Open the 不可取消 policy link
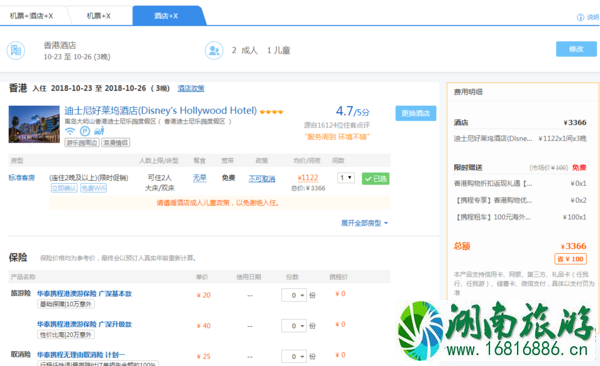The width and height of the screenshot is (600, 366). tap(262, 178)
